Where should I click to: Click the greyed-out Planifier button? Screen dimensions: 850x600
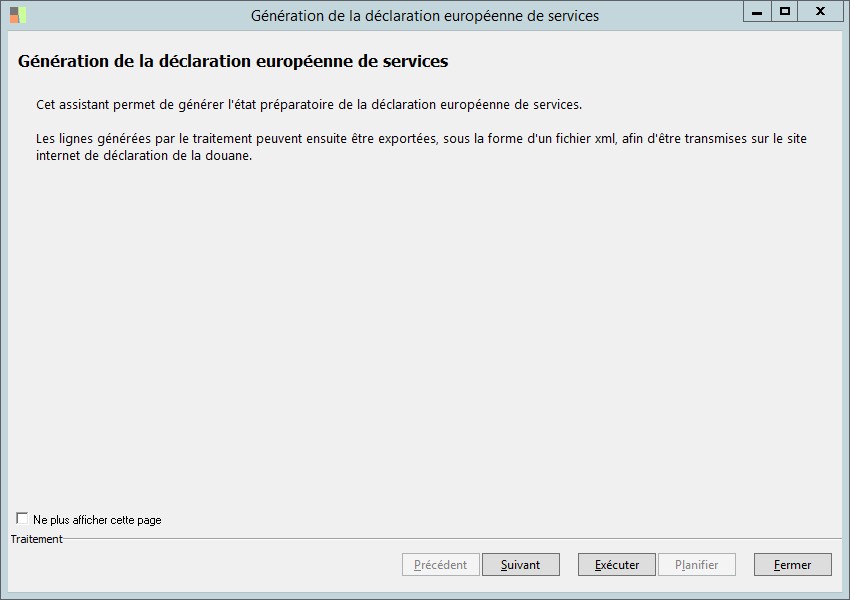coord(696,565)
